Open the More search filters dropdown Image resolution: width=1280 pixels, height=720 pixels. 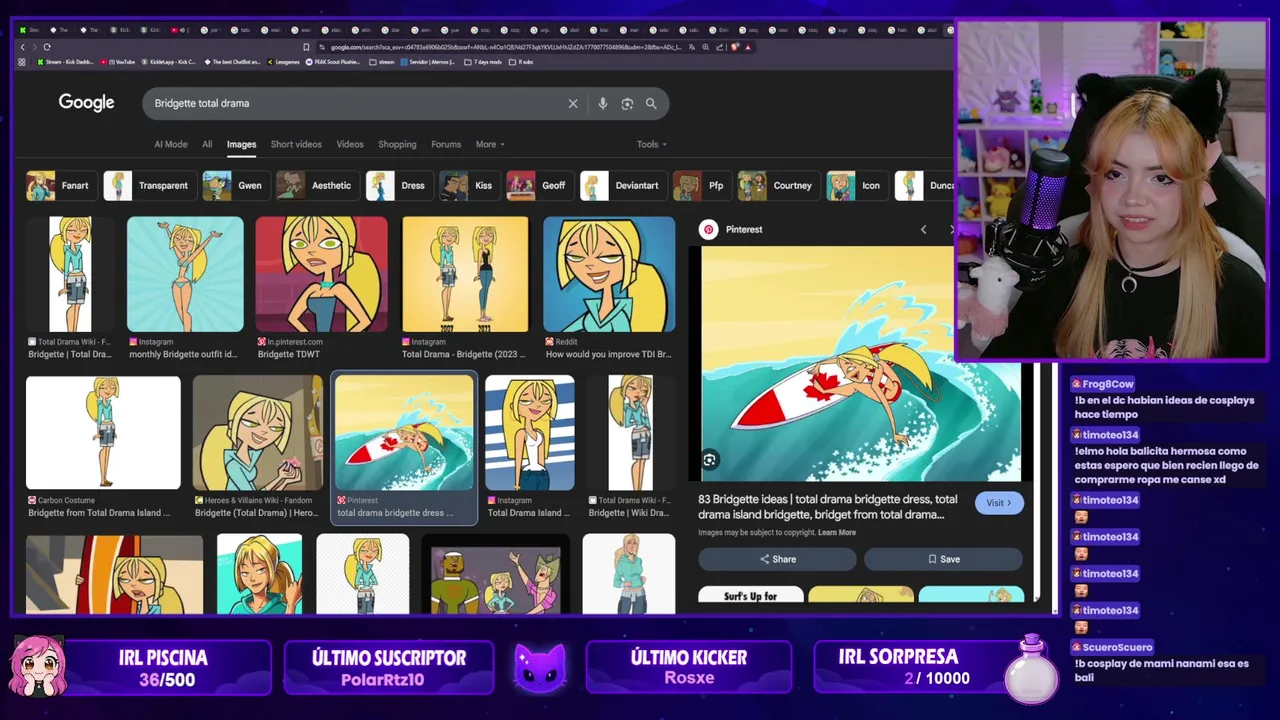(490, 144)
